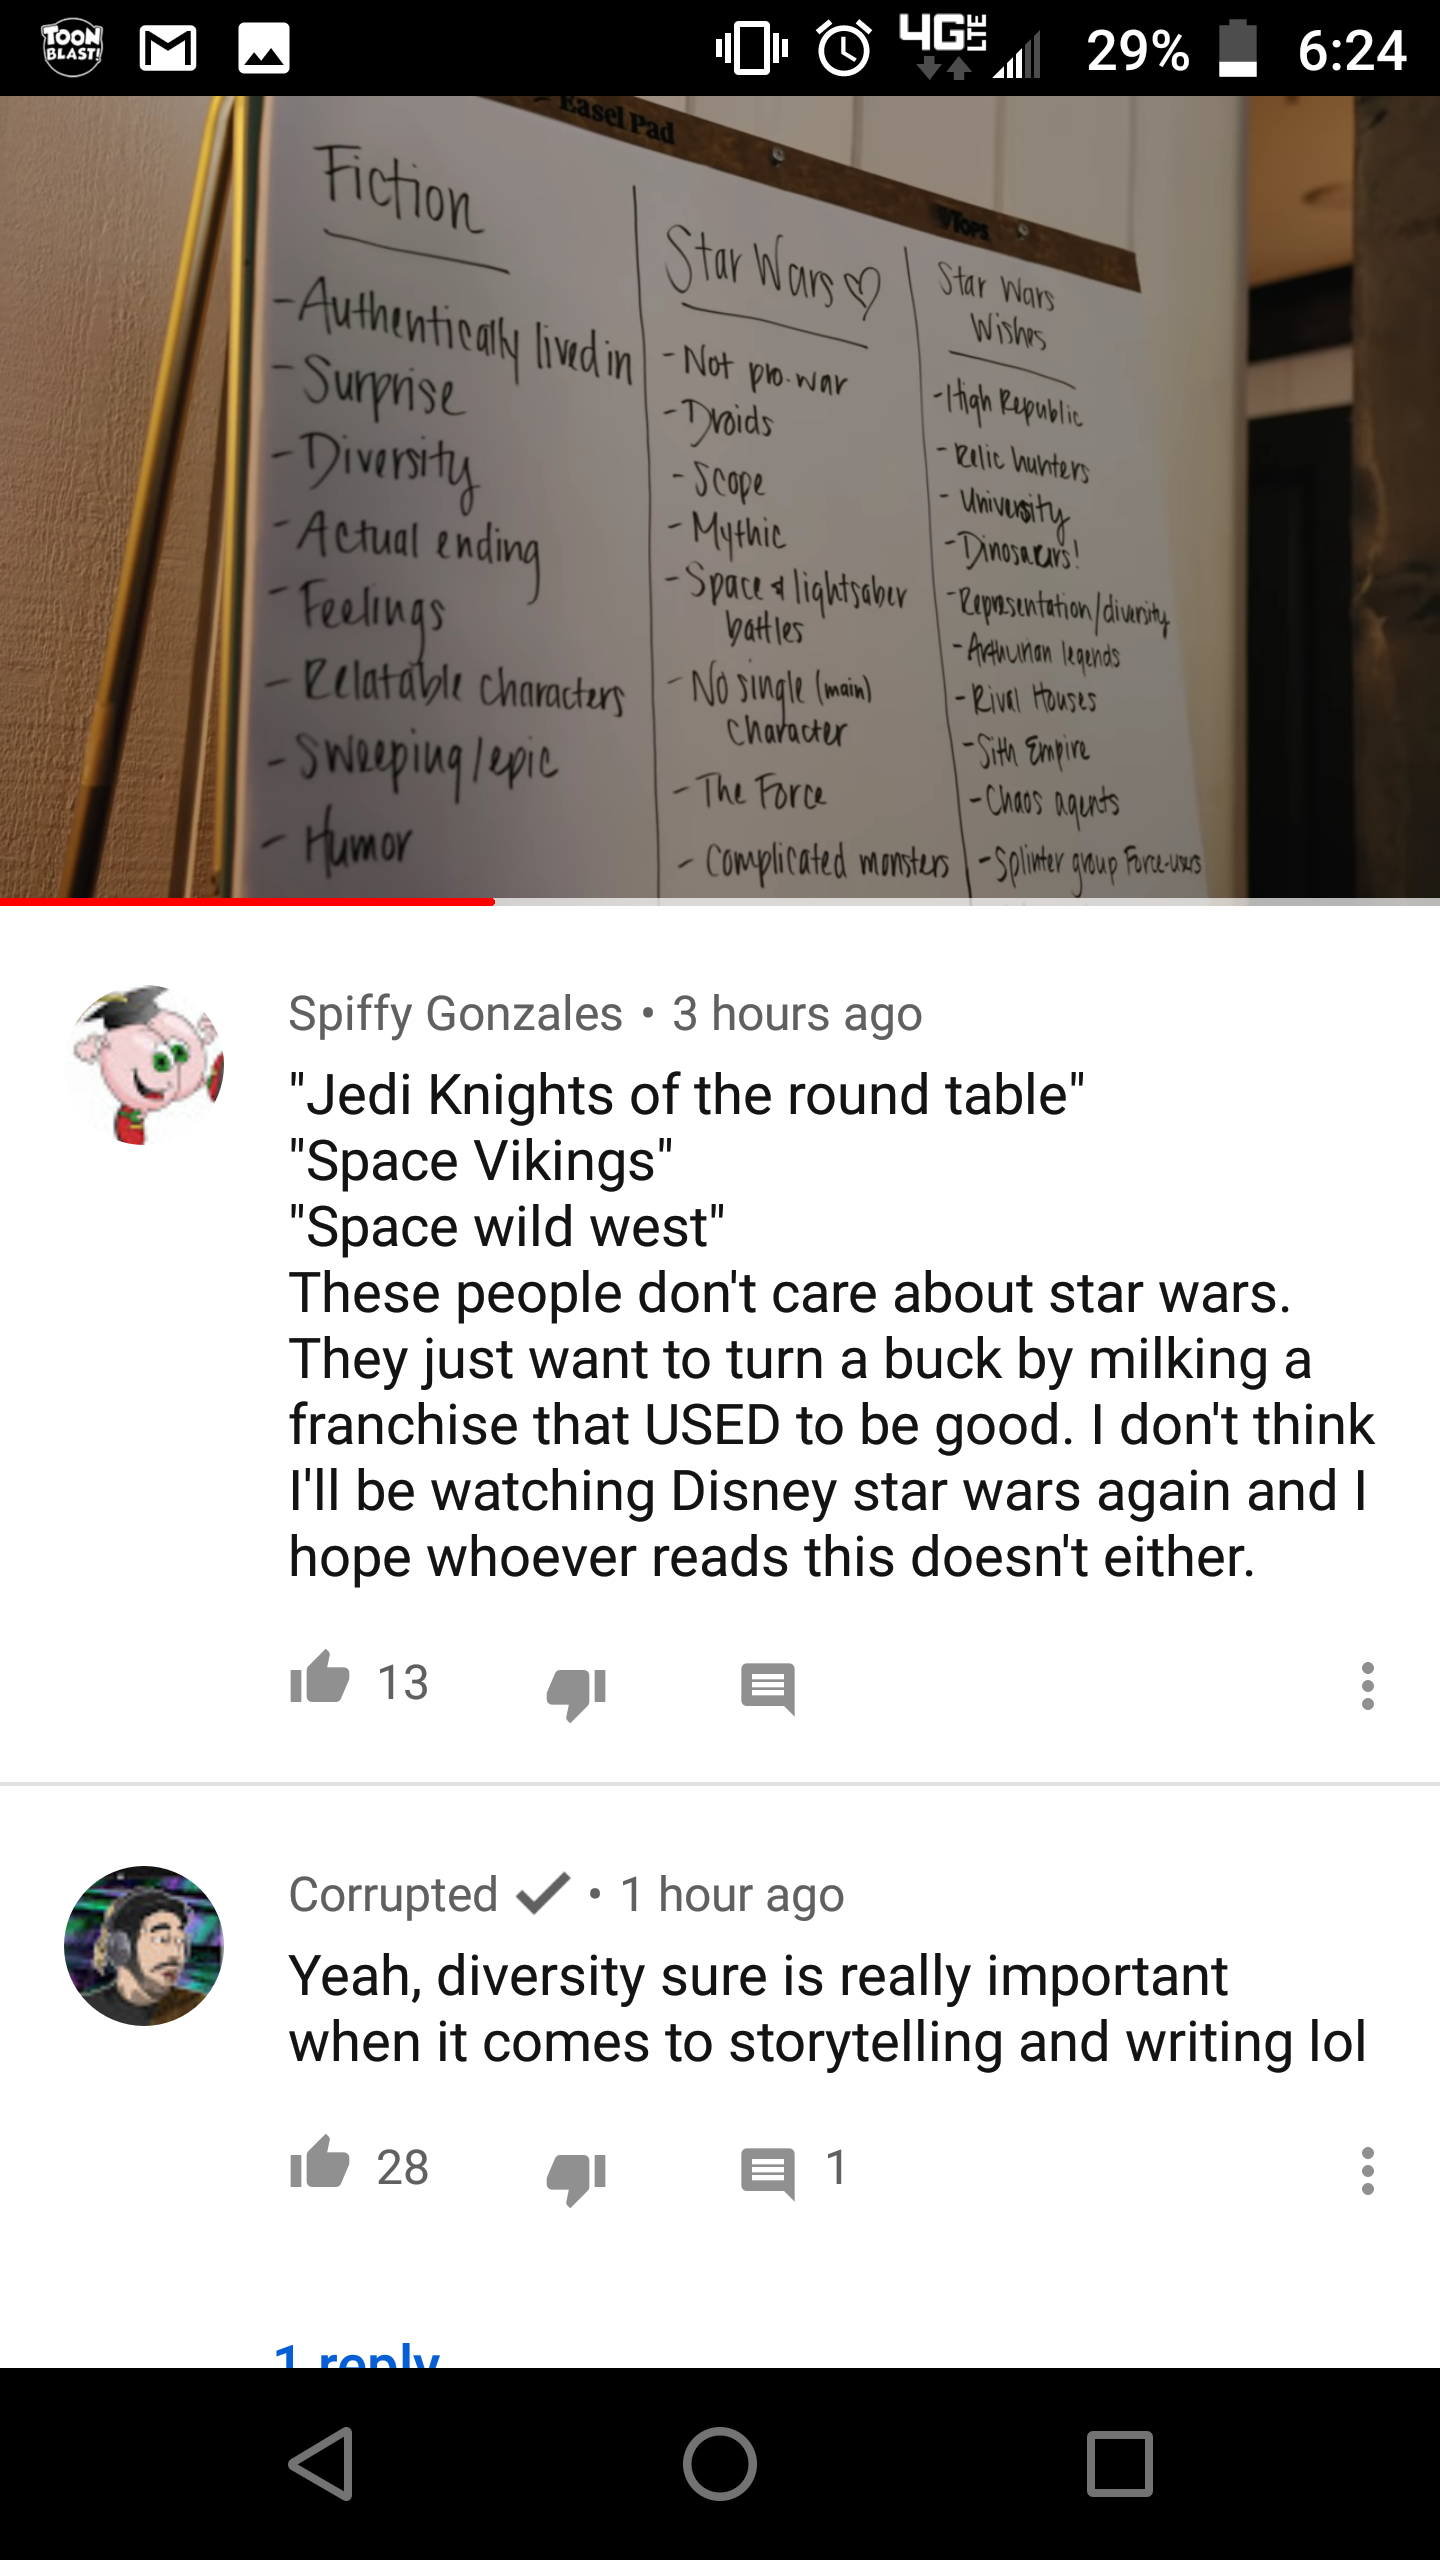
Task: Tap the Android back button
Action: [x=321, y=2463]
